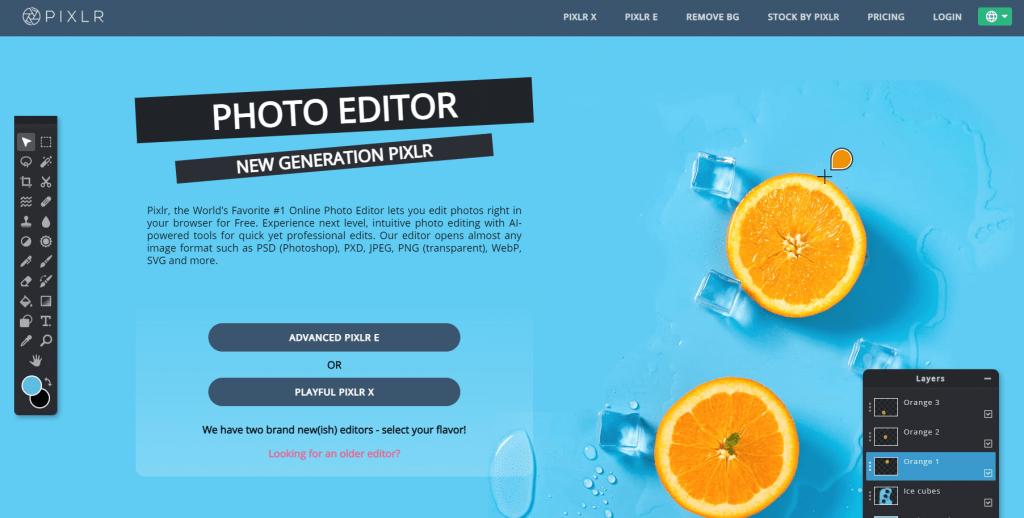The height and width of the screenshot is (518, 1024).
Task: Select the Orange 2 layer thumbnail
Action: (886, 437)
